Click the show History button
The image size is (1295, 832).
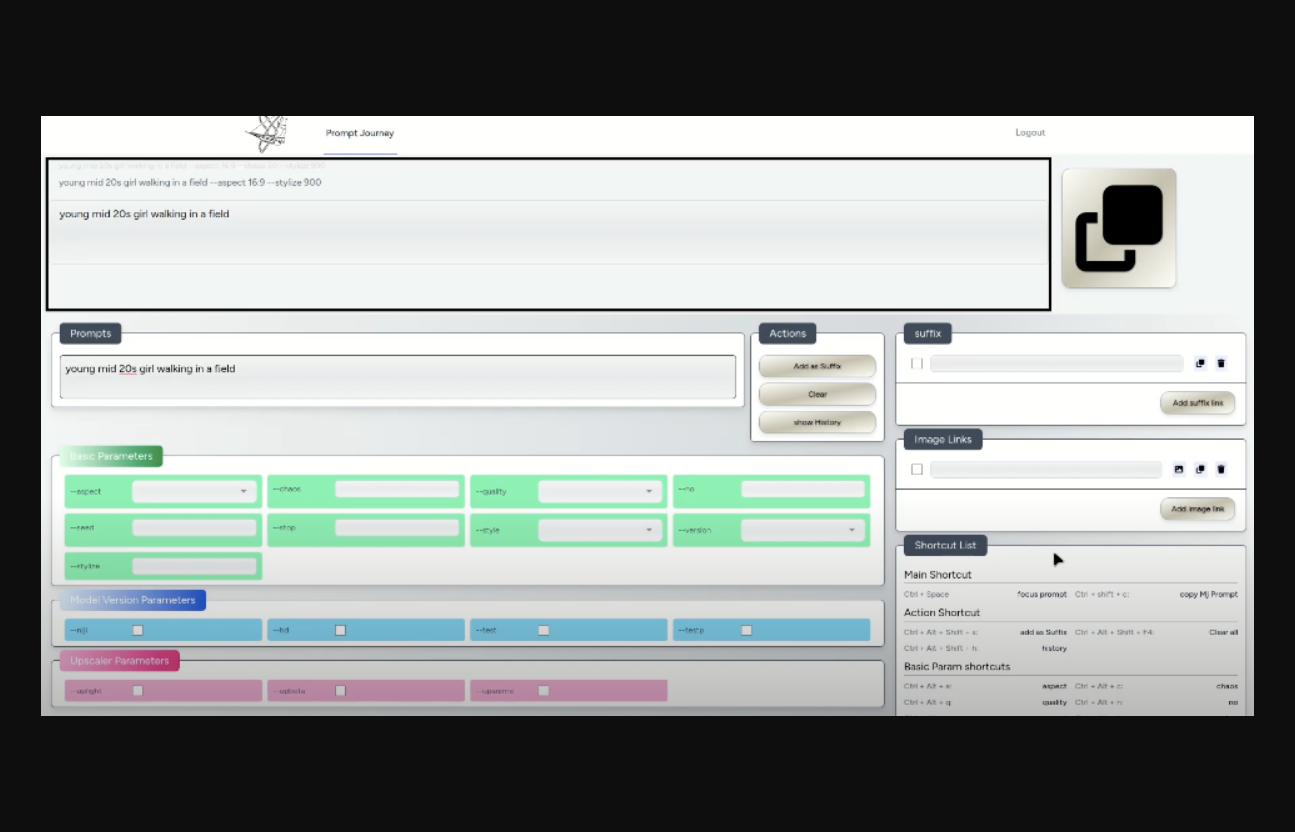(817, 422)
